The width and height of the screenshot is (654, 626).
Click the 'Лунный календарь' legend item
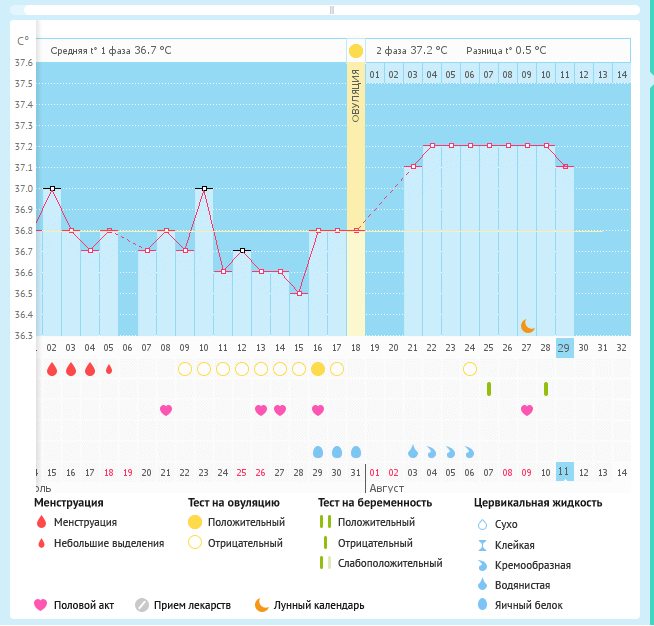pyautogui.click(x=309, y=605)
